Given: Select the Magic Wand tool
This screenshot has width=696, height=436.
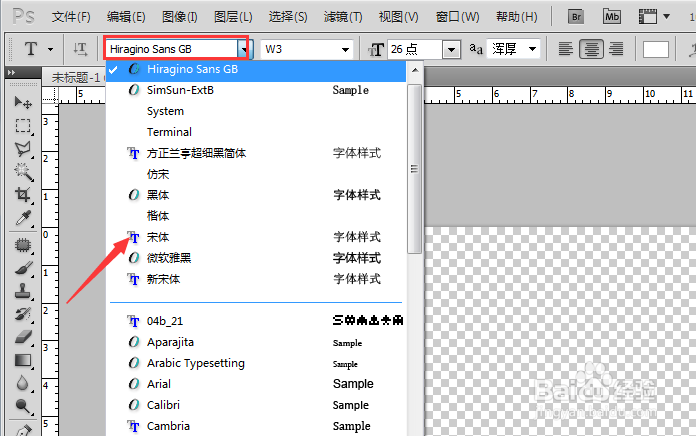Looking at the screenshot, I should coord(23,172).
